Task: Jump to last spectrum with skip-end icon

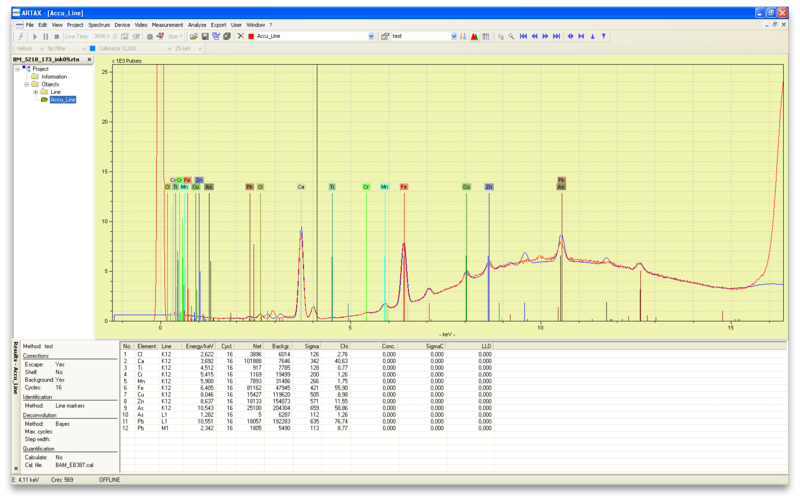Action: tap(557, 36)
